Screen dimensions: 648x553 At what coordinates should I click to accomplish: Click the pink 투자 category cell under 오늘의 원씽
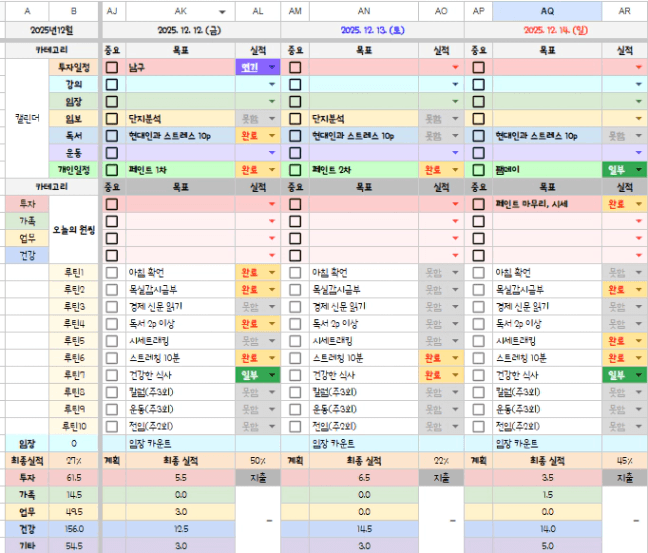tap(26, 204)
